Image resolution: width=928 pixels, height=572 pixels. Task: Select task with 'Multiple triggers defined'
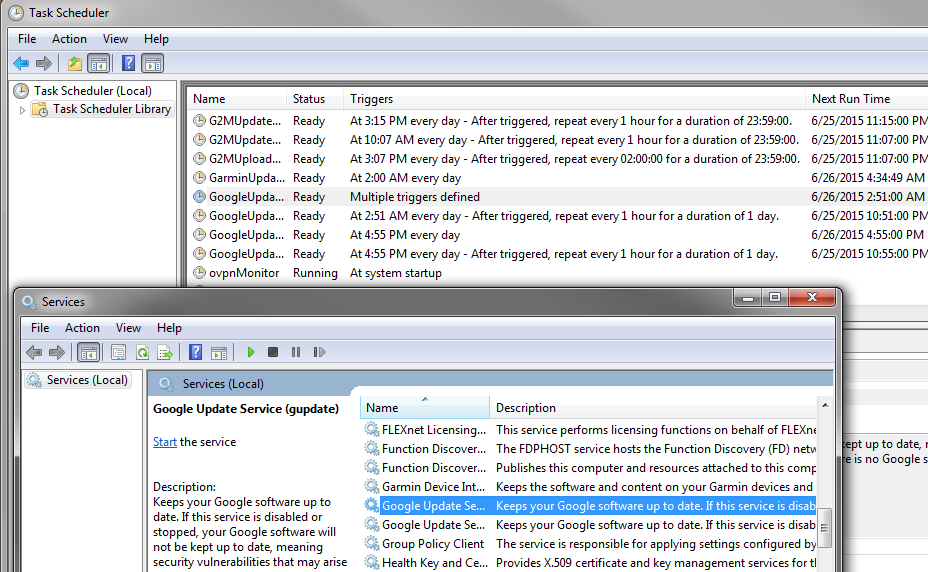[x=558, y=197]
